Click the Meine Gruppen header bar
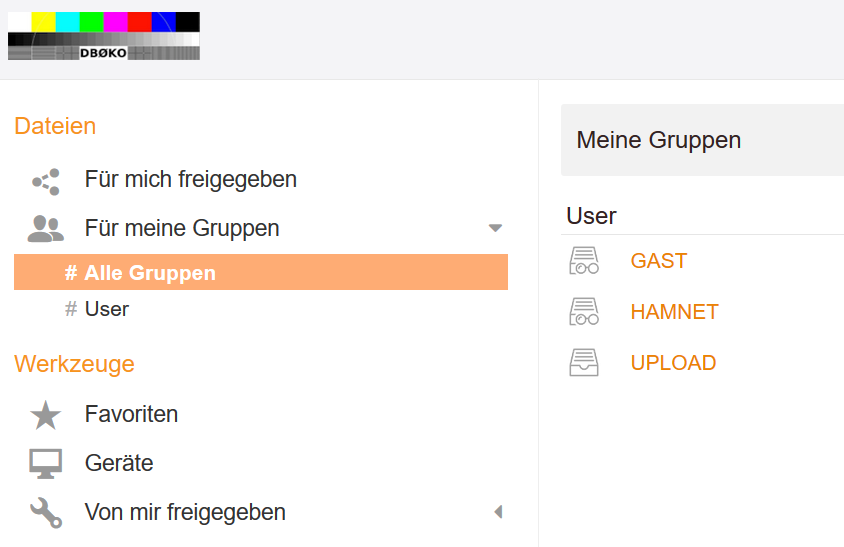The height and width of the screenshot is (547, 844). point(702,140)
